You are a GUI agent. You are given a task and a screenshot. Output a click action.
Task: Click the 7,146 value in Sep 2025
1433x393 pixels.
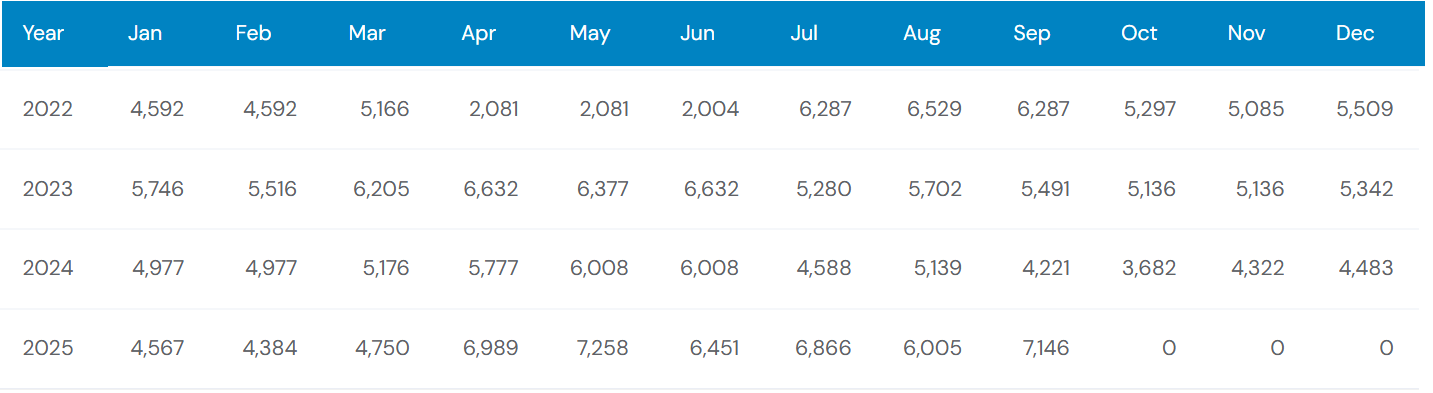(1043, 348)
